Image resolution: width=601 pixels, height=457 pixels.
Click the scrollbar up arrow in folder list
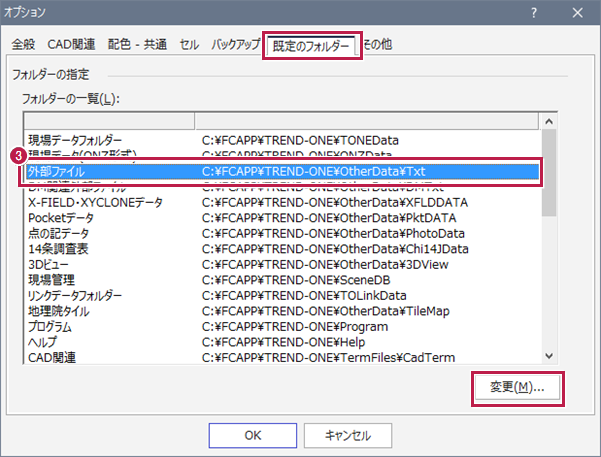(549, 121)
